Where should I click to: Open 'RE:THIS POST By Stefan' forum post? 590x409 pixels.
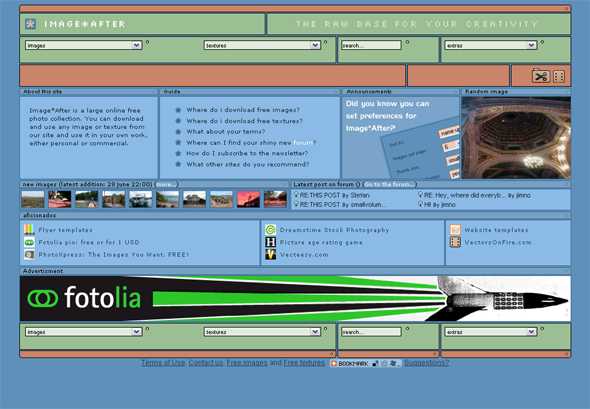[334, 195]
